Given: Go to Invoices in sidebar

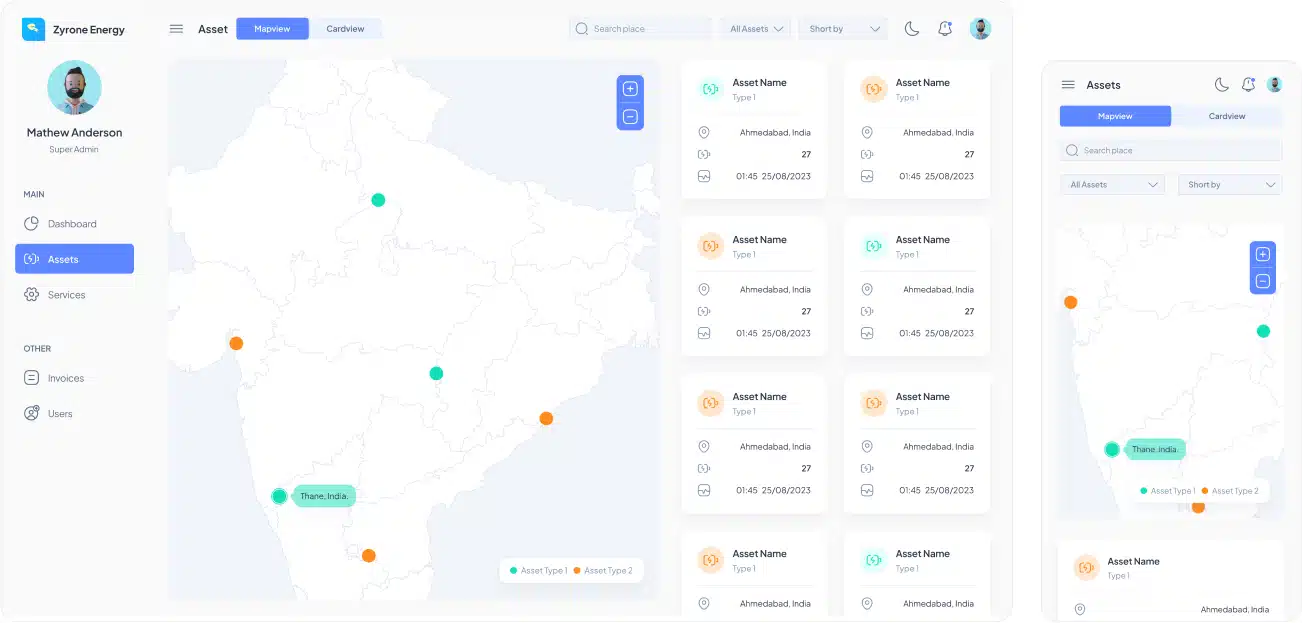Looking at the screenshot, I should [x=66, y=378].
